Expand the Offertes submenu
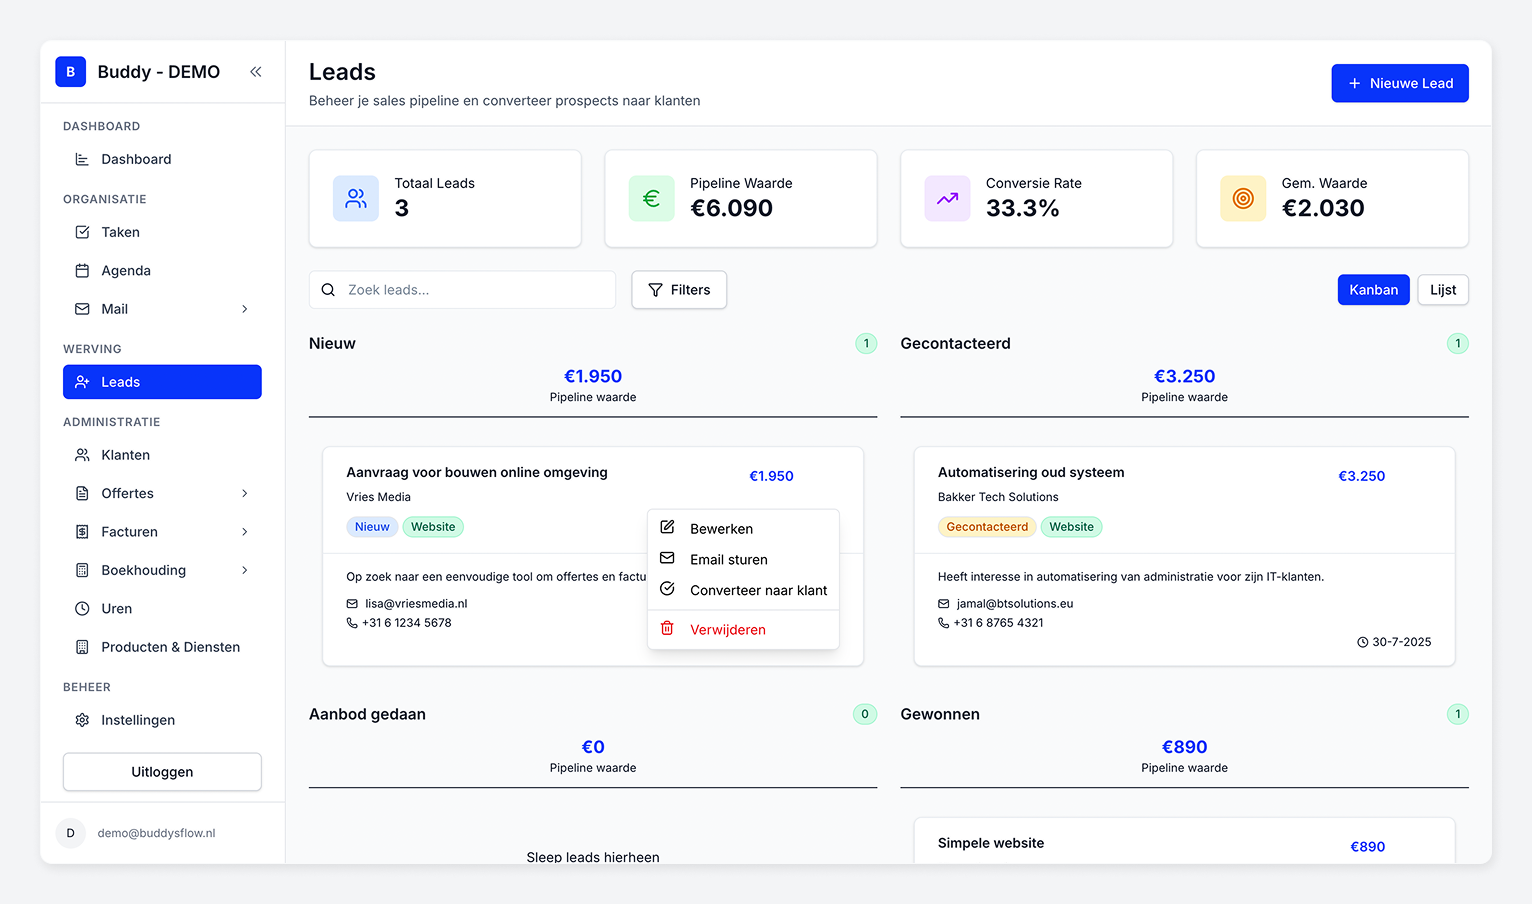 coord(245,493)
